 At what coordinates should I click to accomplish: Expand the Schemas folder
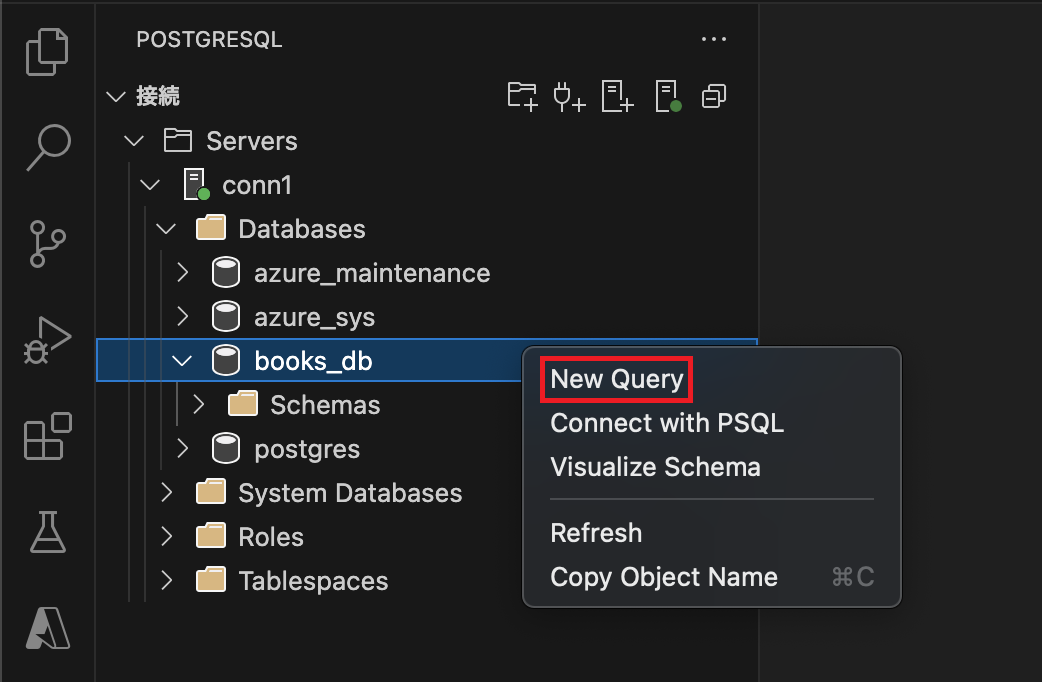pyautogui.click(x=199, y=405)
